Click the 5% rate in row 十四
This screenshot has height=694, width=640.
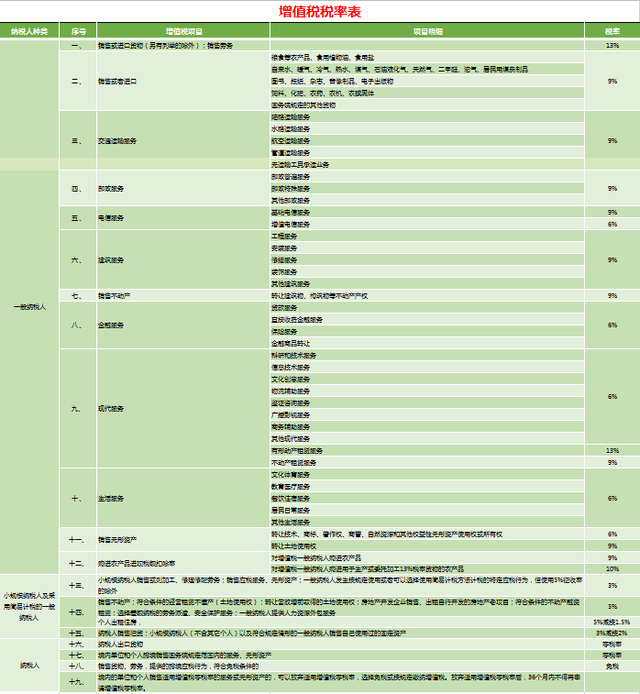pyautogui.click(x=613, y=607)
